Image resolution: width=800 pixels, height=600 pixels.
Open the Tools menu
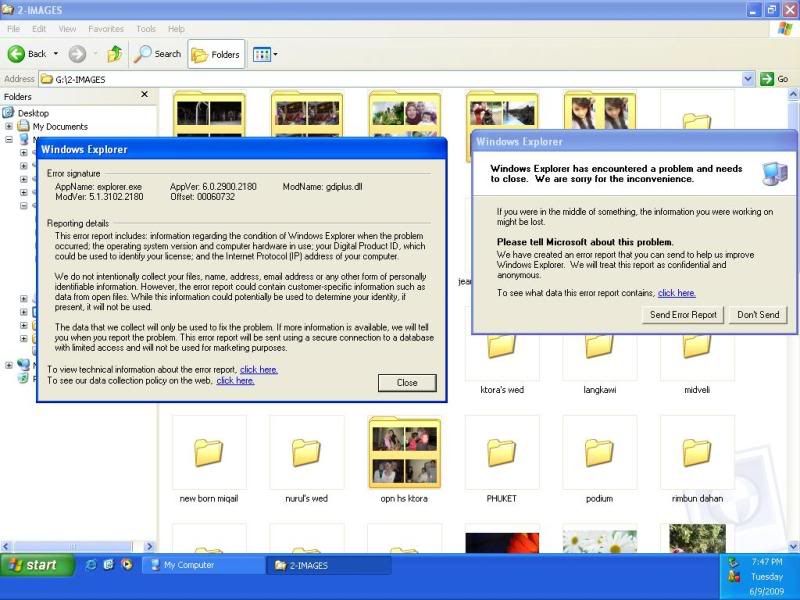pyautogui.click(x=146, y=29)
